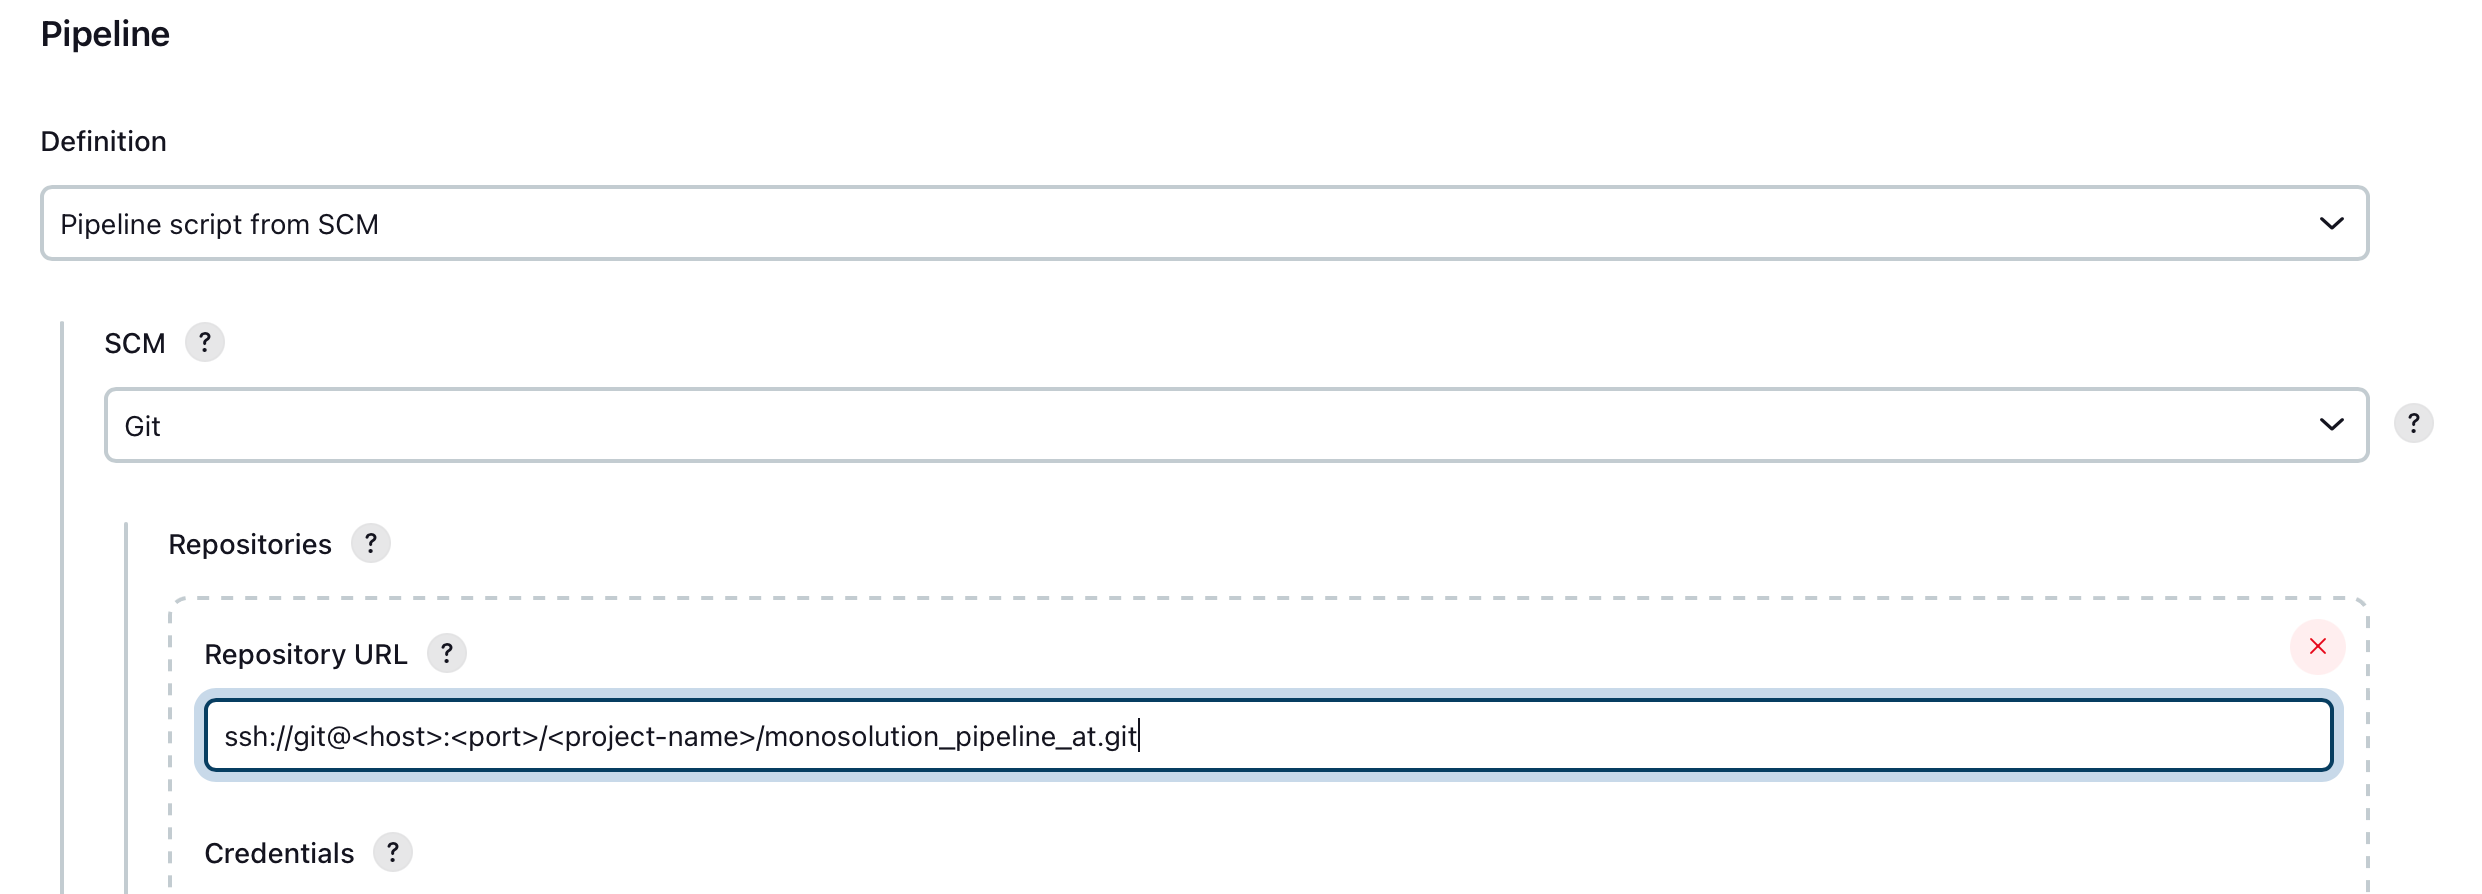Expand the Definition dropdown chevron
The image size is (2482, 894).
(2331, 223)
